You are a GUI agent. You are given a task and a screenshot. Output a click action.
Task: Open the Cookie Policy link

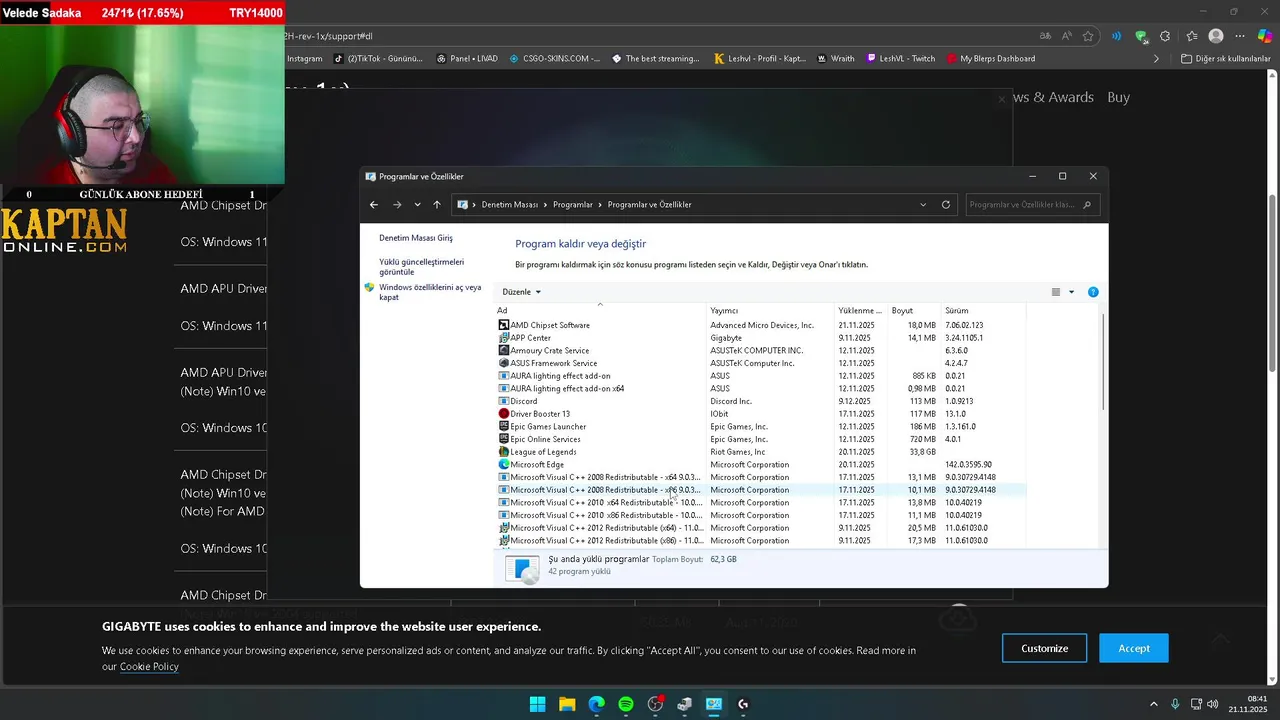click(x=149, y=667)
